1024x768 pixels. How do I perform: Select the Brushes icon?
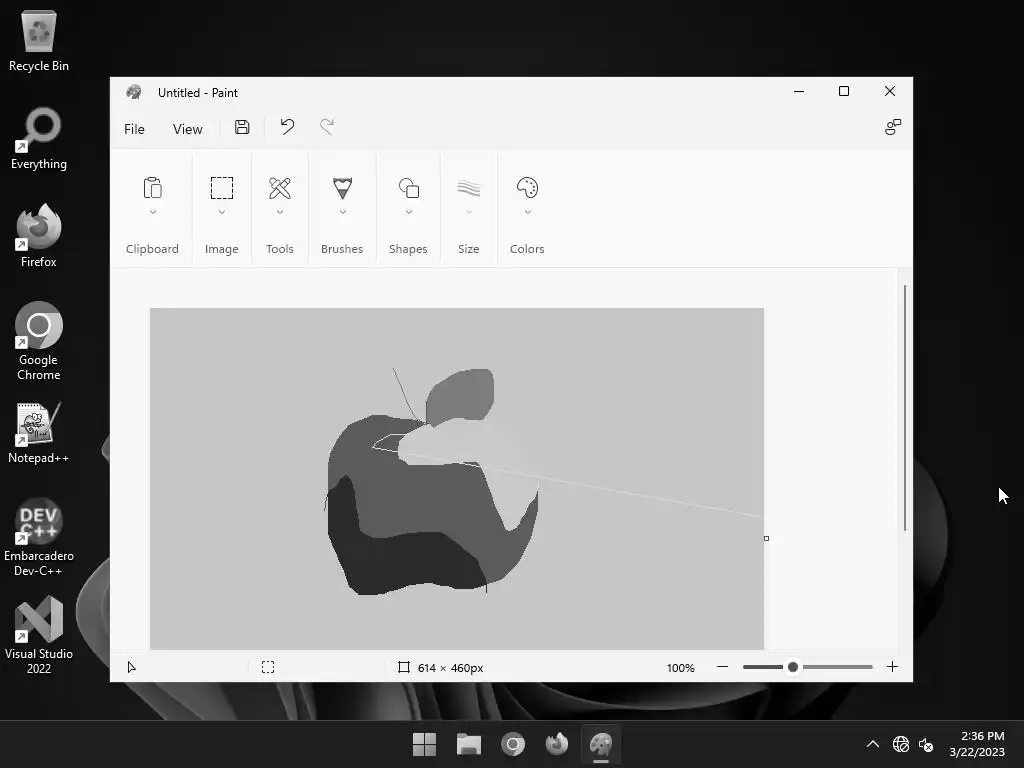[342, 188]
